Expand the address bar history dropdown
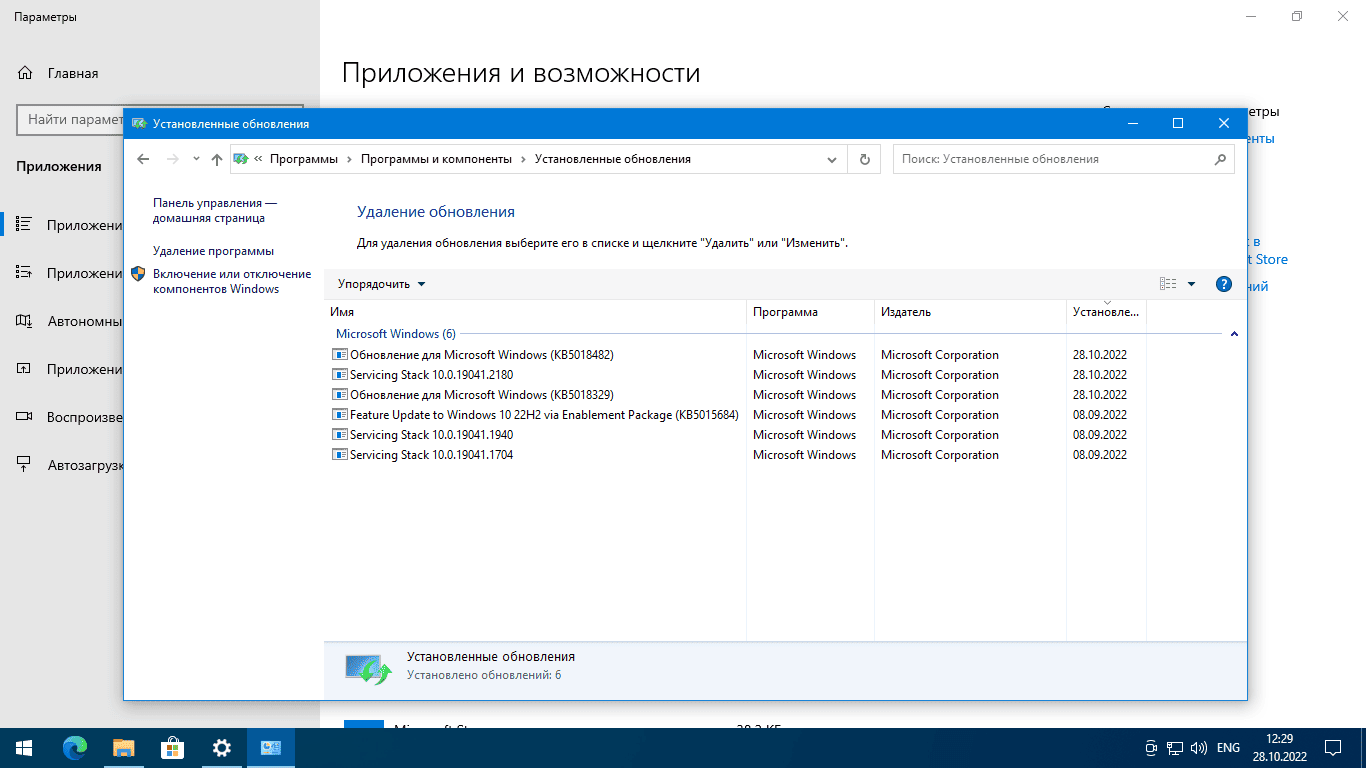 [832, 159]
